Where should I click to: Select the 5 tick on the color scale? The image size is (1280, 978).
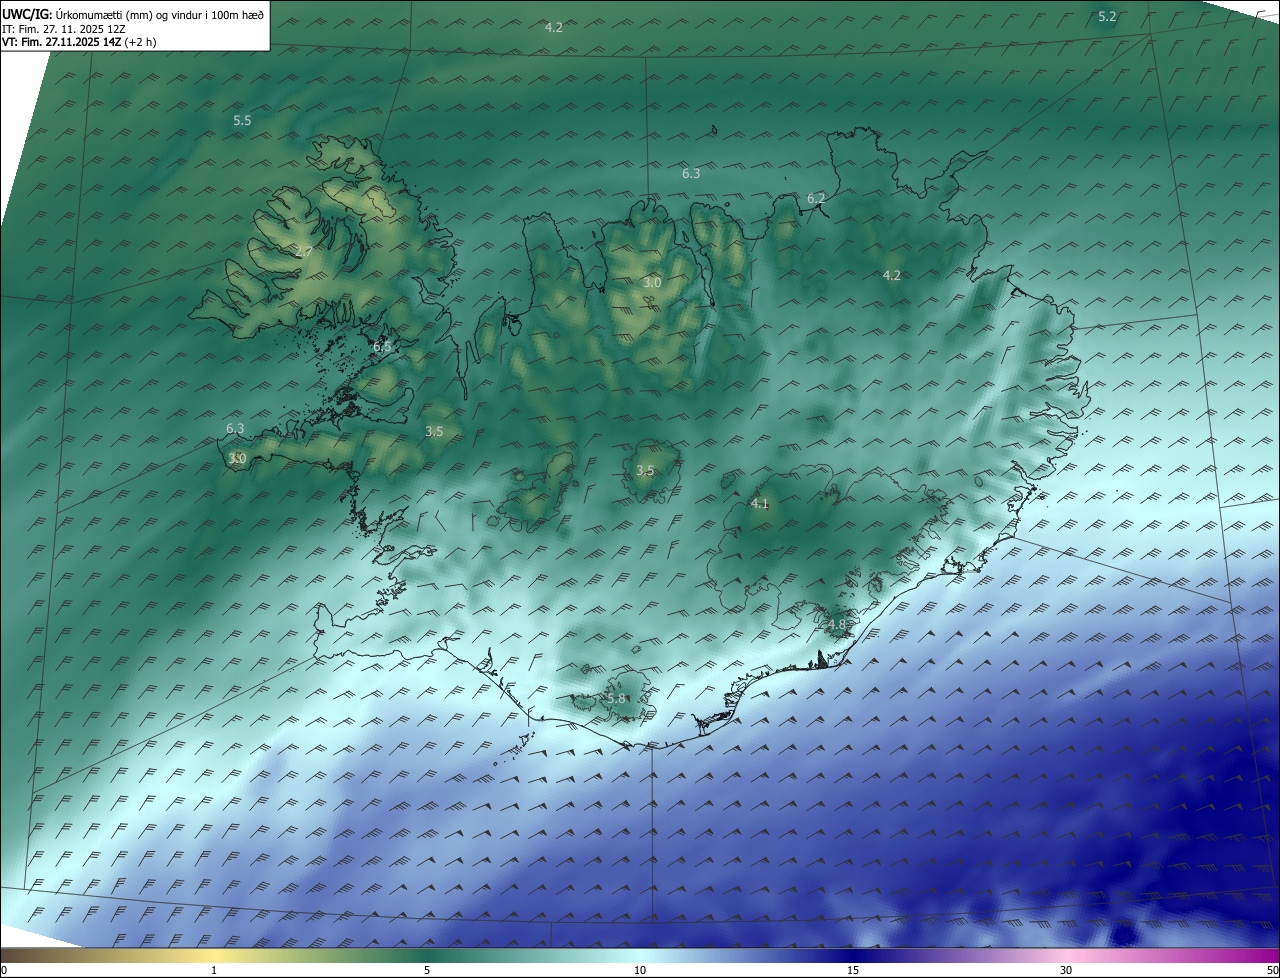(x=427, y=970)
